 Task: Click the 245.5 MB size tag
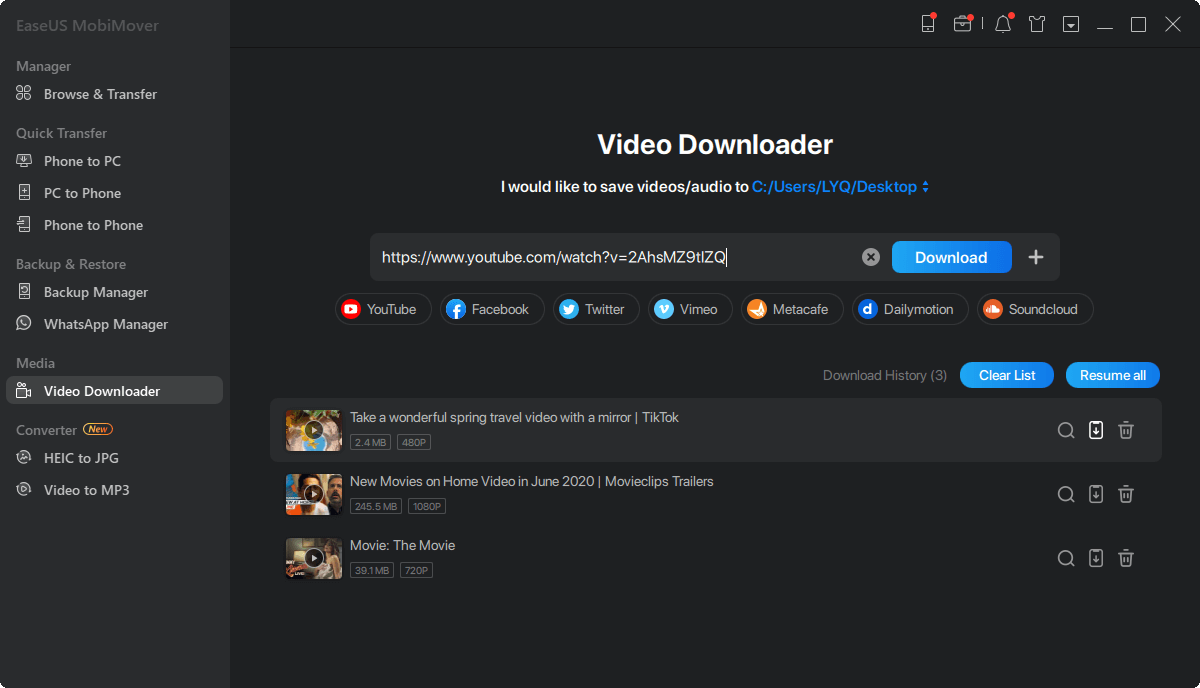tap(376, 506)
